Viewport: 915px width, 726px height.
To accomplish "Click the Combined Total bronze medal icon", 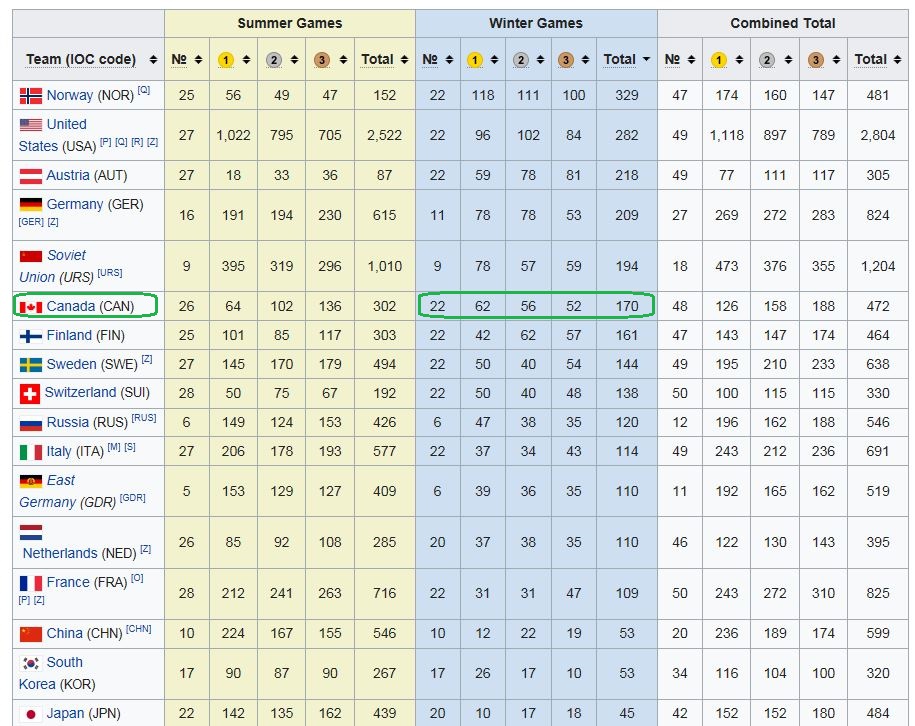I will click(x=816, y=60).
